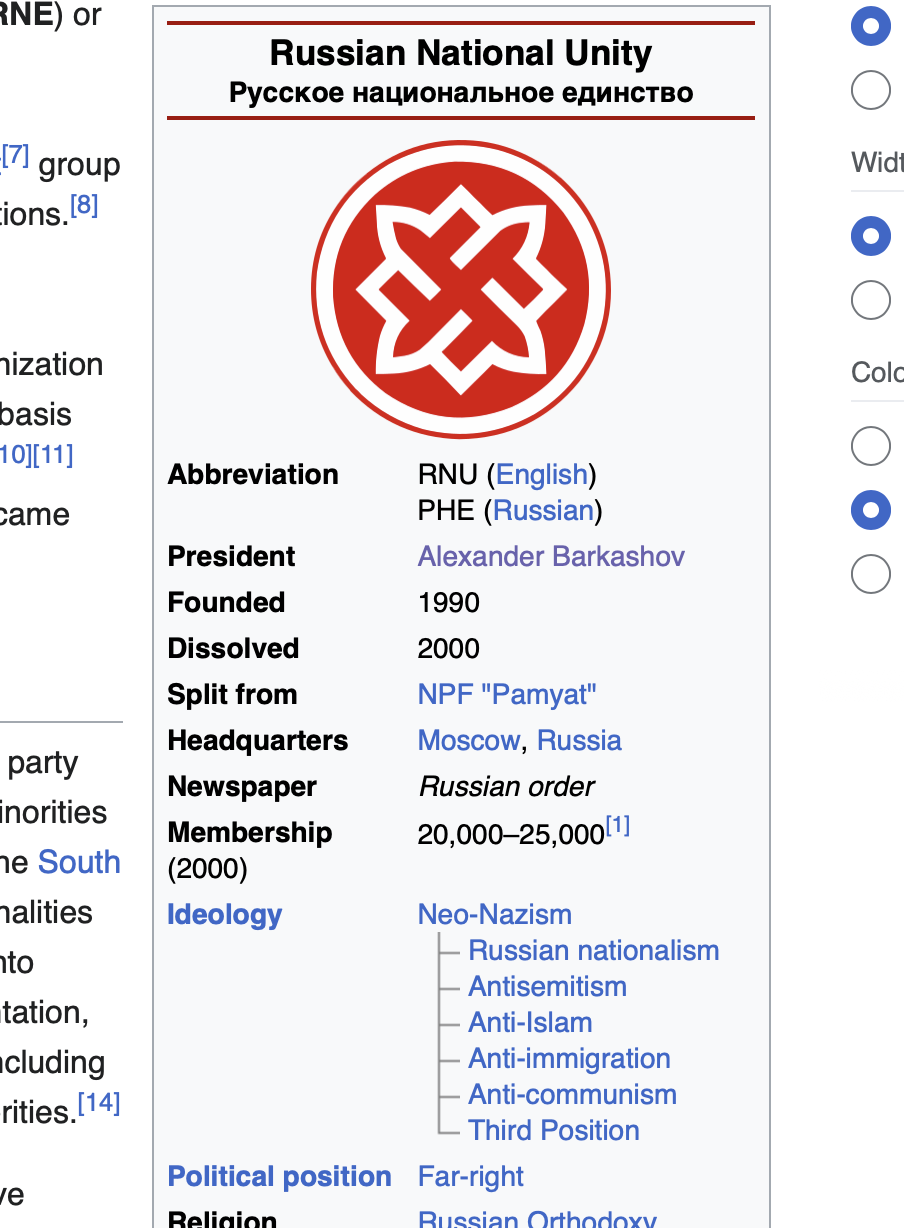Select the checked radio button under Width
The image size is (904, 1228).
[870, 236]
